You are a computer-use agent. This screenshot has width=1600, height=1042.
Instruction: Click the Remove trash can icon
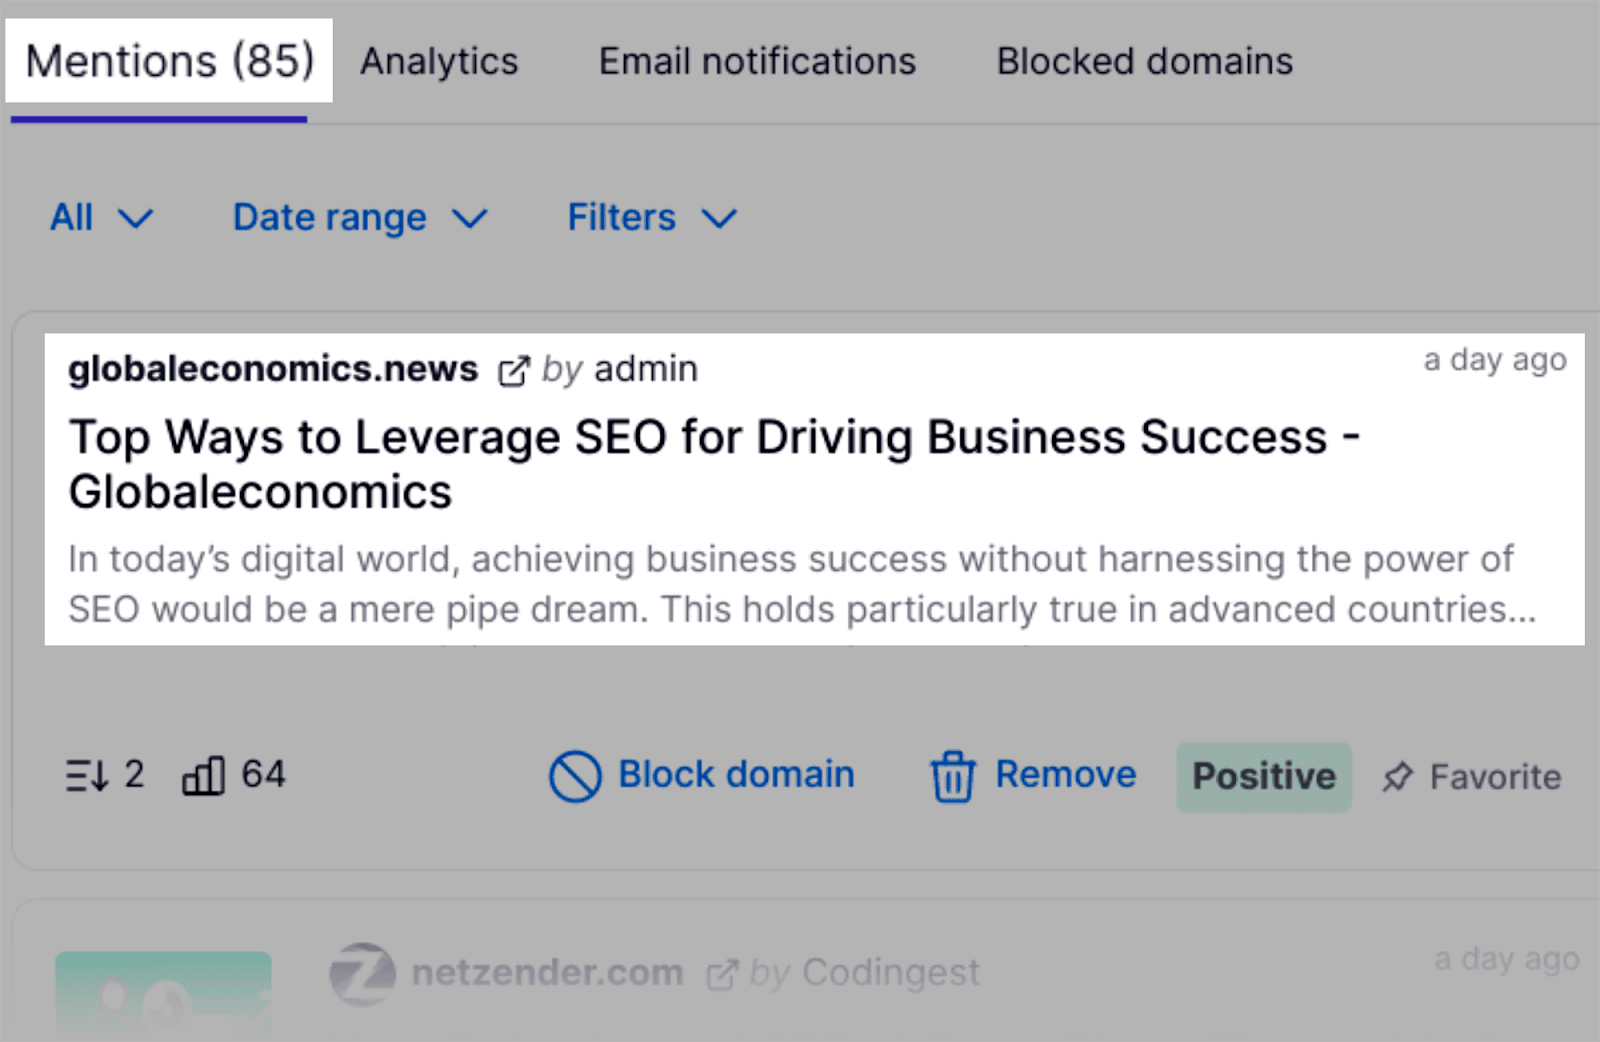952,777
